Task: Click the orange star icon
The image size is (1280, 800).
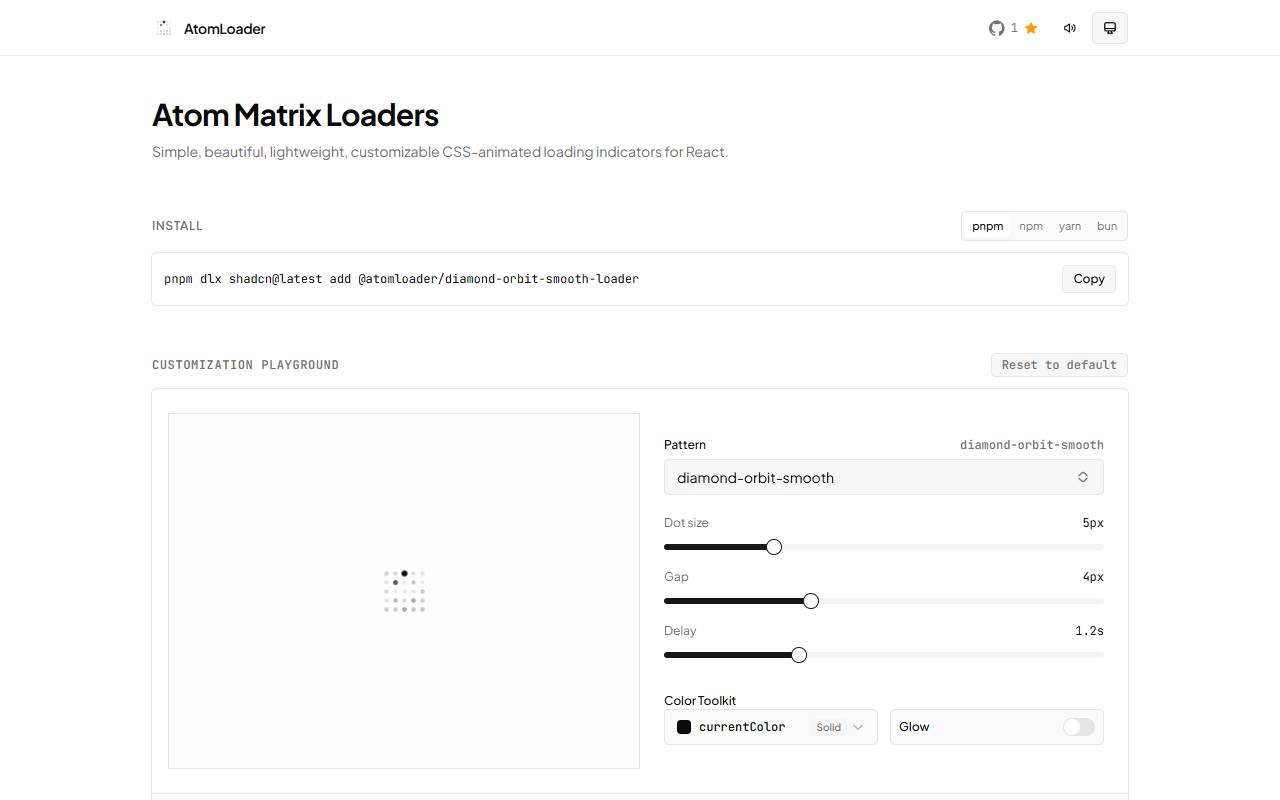Action: click(1031, 28)
